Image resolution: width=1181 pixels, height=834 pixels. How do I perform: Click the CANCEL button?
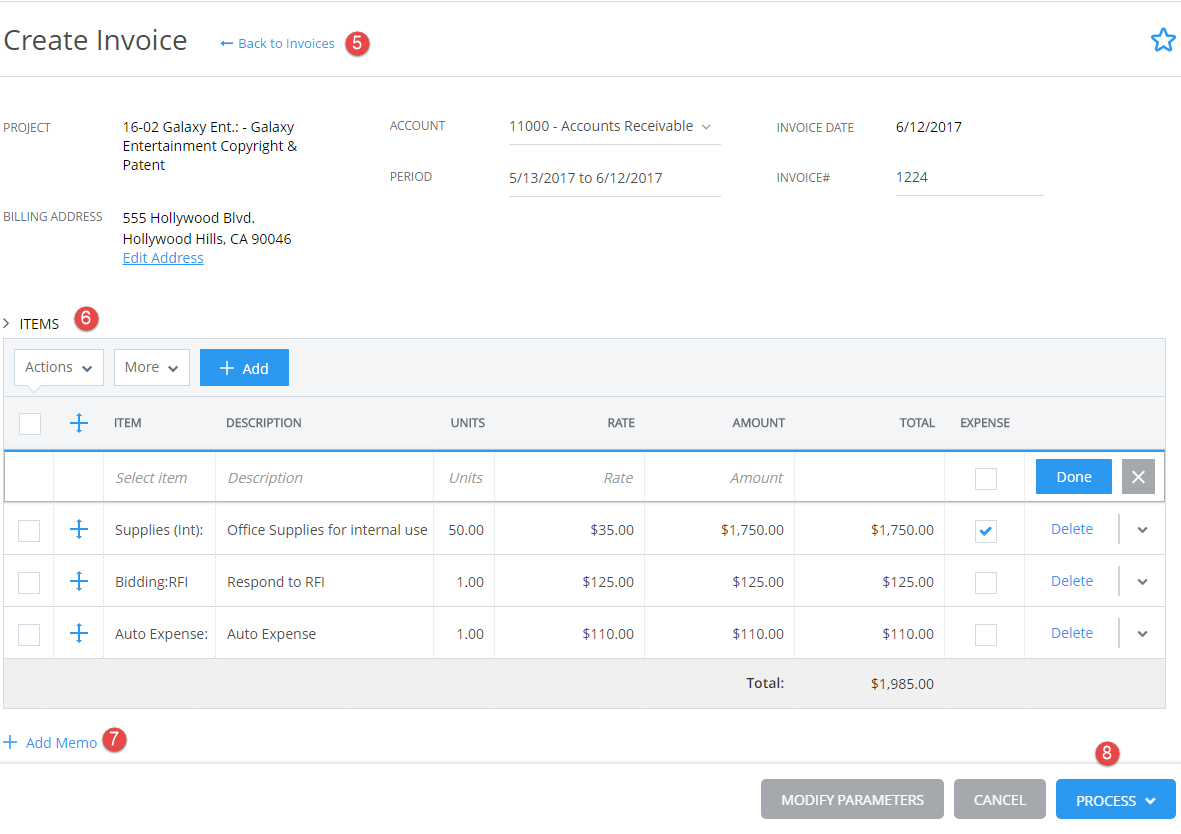(999, 799)
